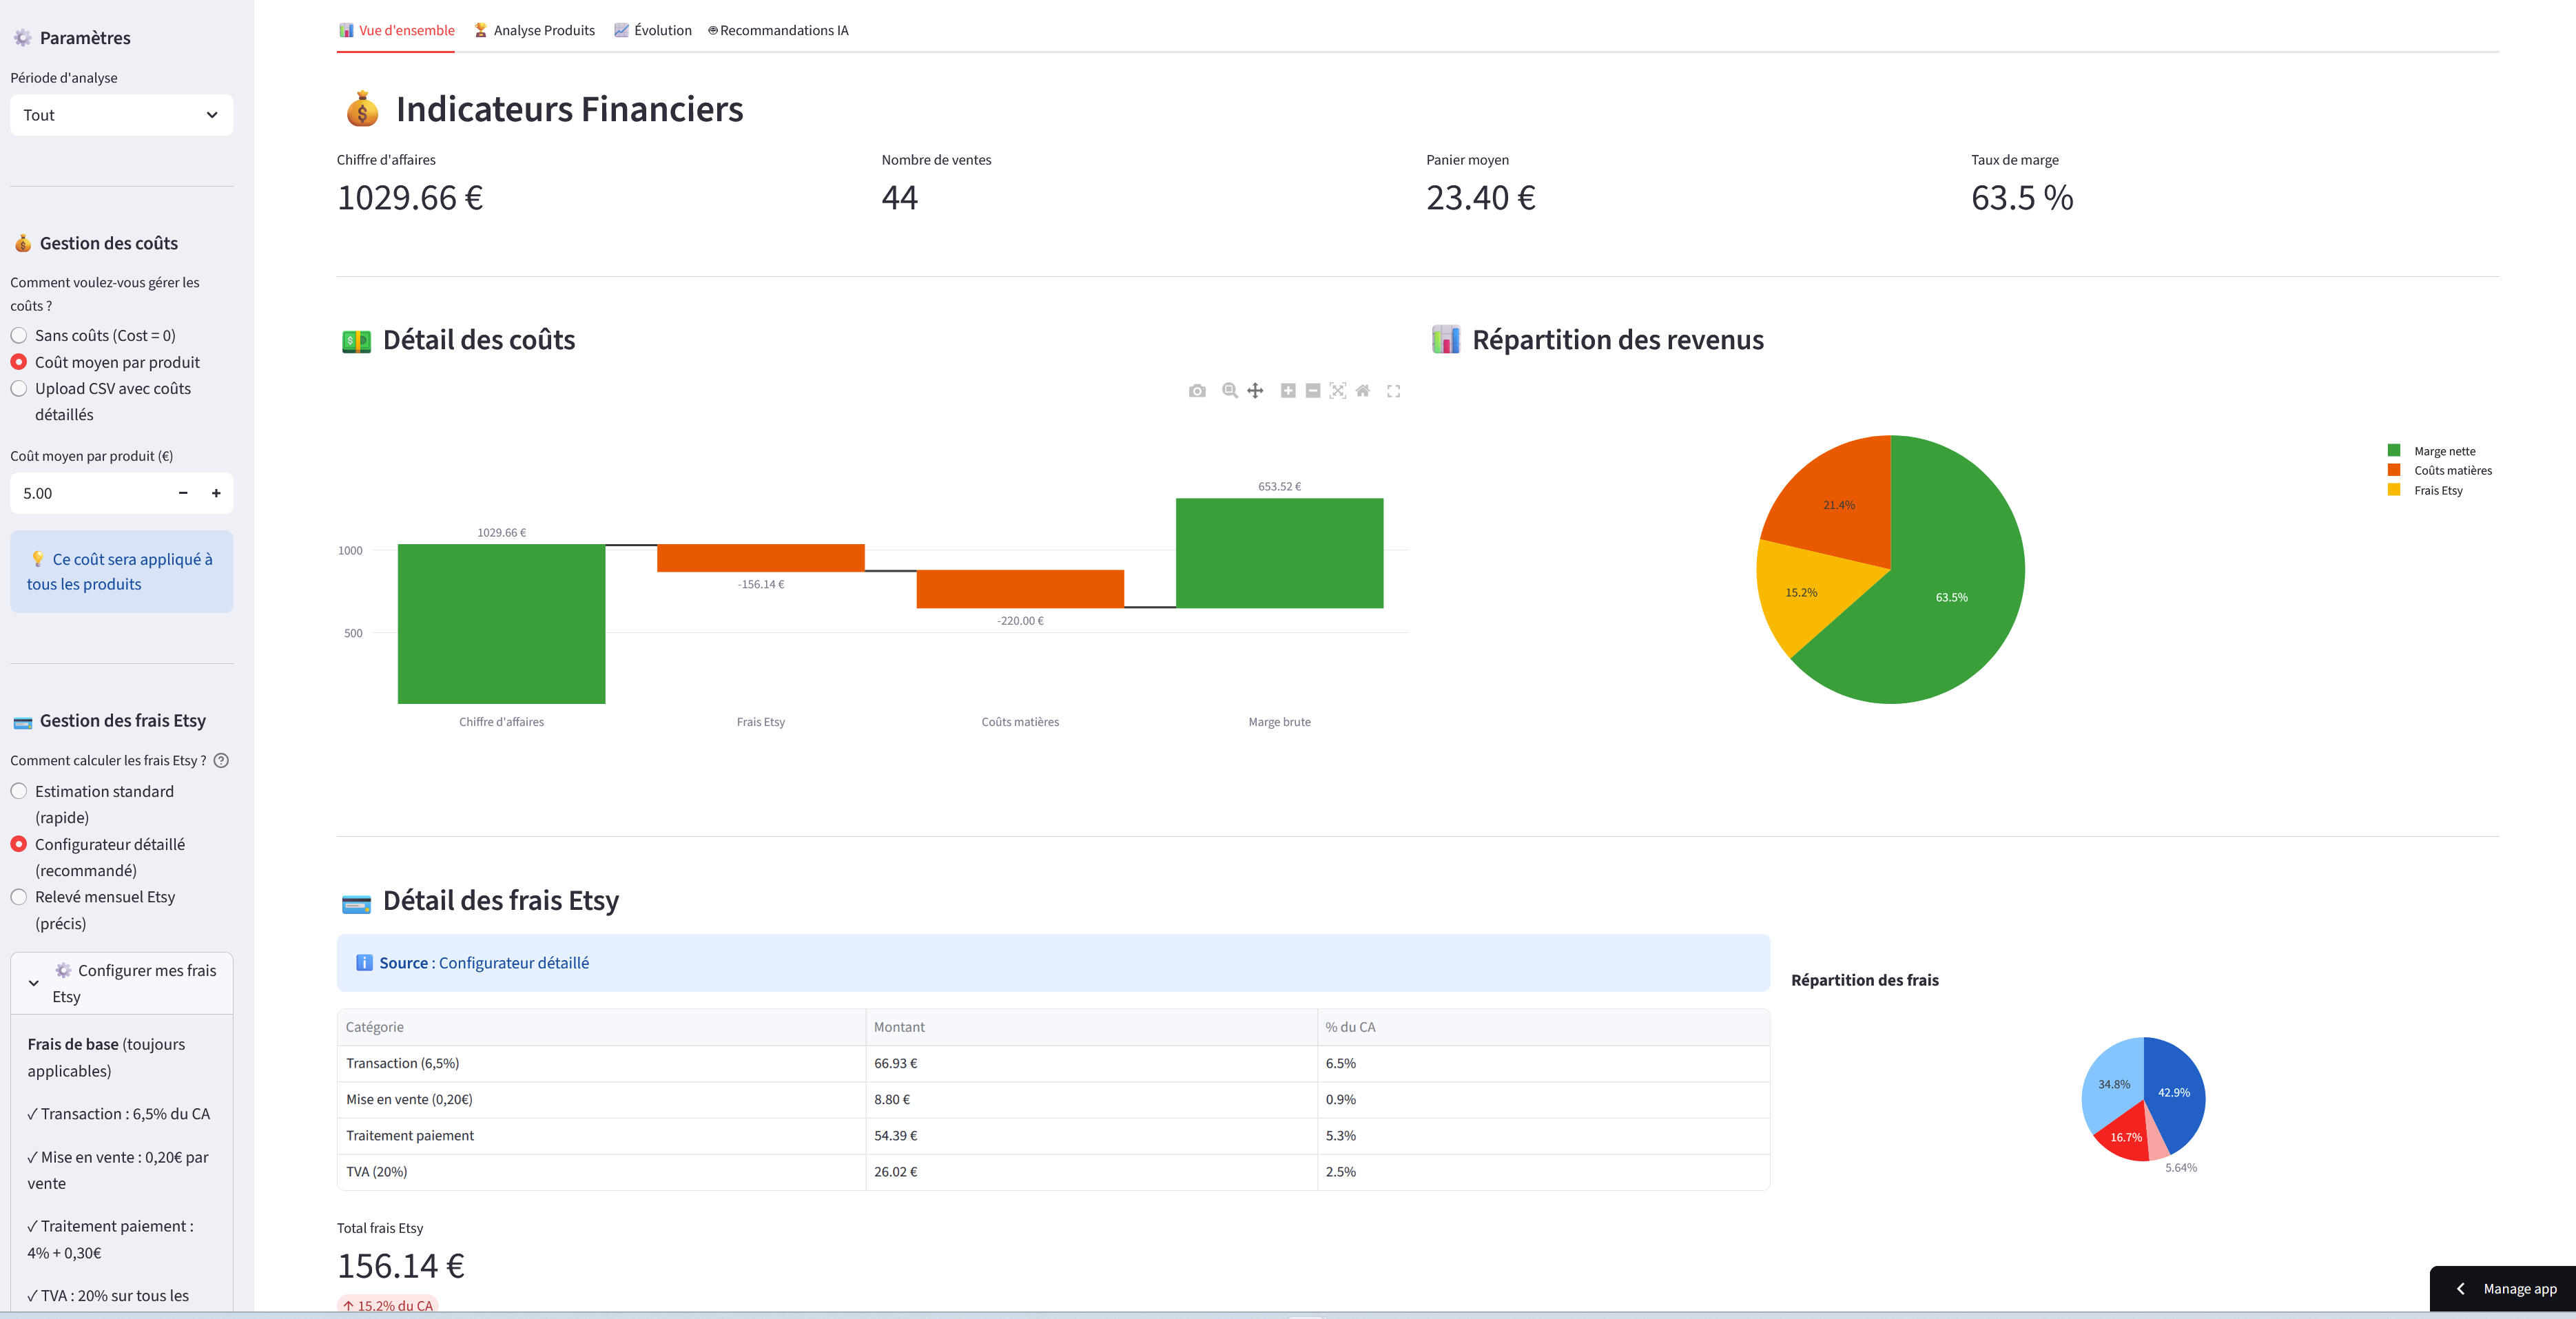Image resolution: width=2576 pixels, height=1319 pixels.
Task: Switch to the Analyse Produits tab
Action: click(534, 31)
